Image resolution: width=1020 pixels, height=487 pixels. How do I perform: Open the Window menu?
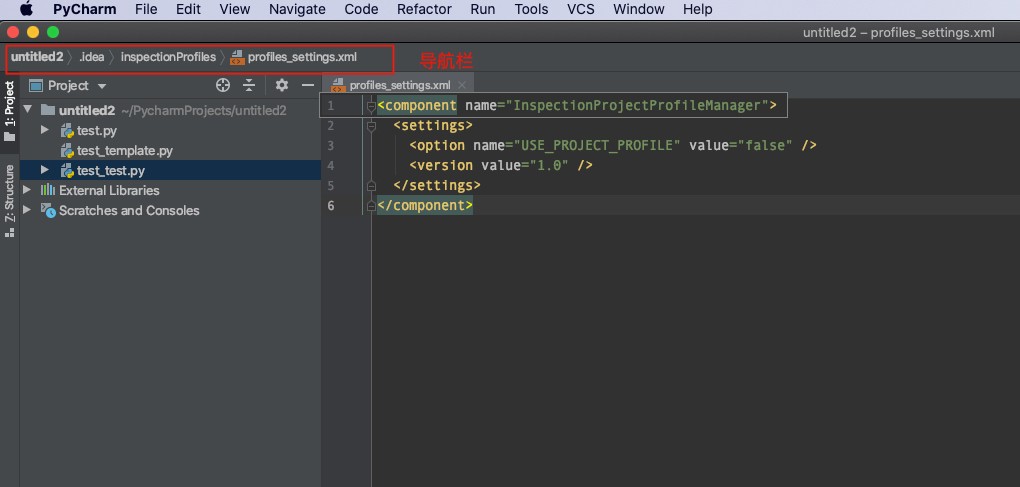coord(639,9)
